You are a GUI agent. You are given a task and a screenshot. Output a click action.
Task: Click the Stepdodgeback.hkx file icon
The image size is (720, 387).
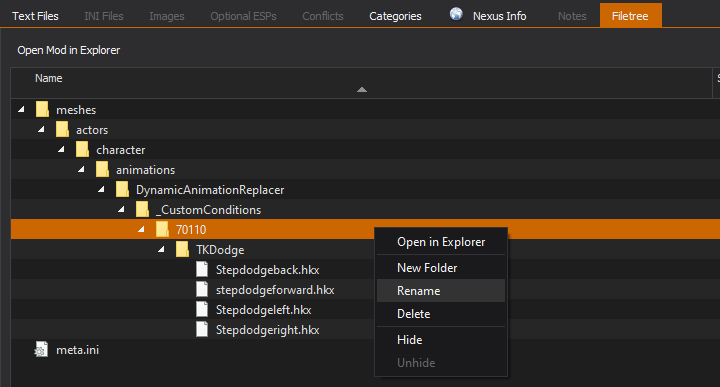(x=202, y=269)
